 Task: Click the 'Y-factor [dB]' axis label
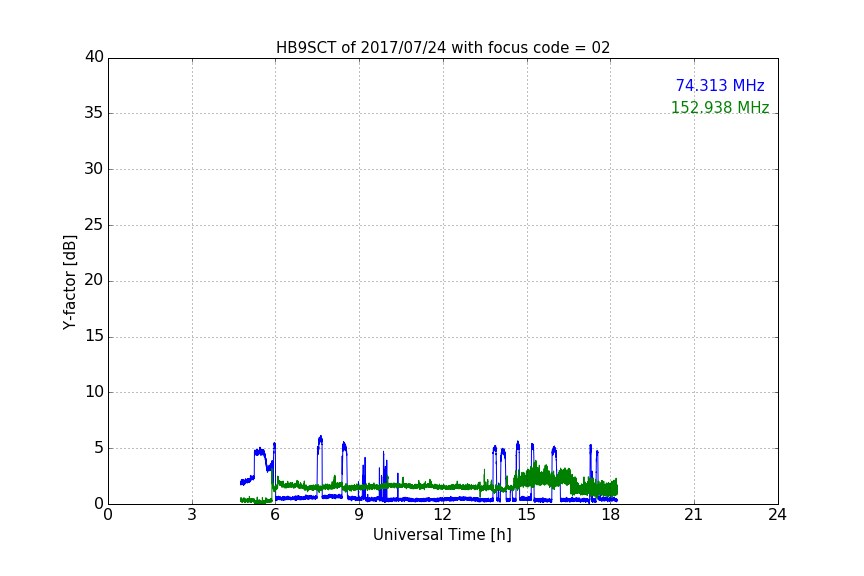pyautogui.click(x=69, y=282)
